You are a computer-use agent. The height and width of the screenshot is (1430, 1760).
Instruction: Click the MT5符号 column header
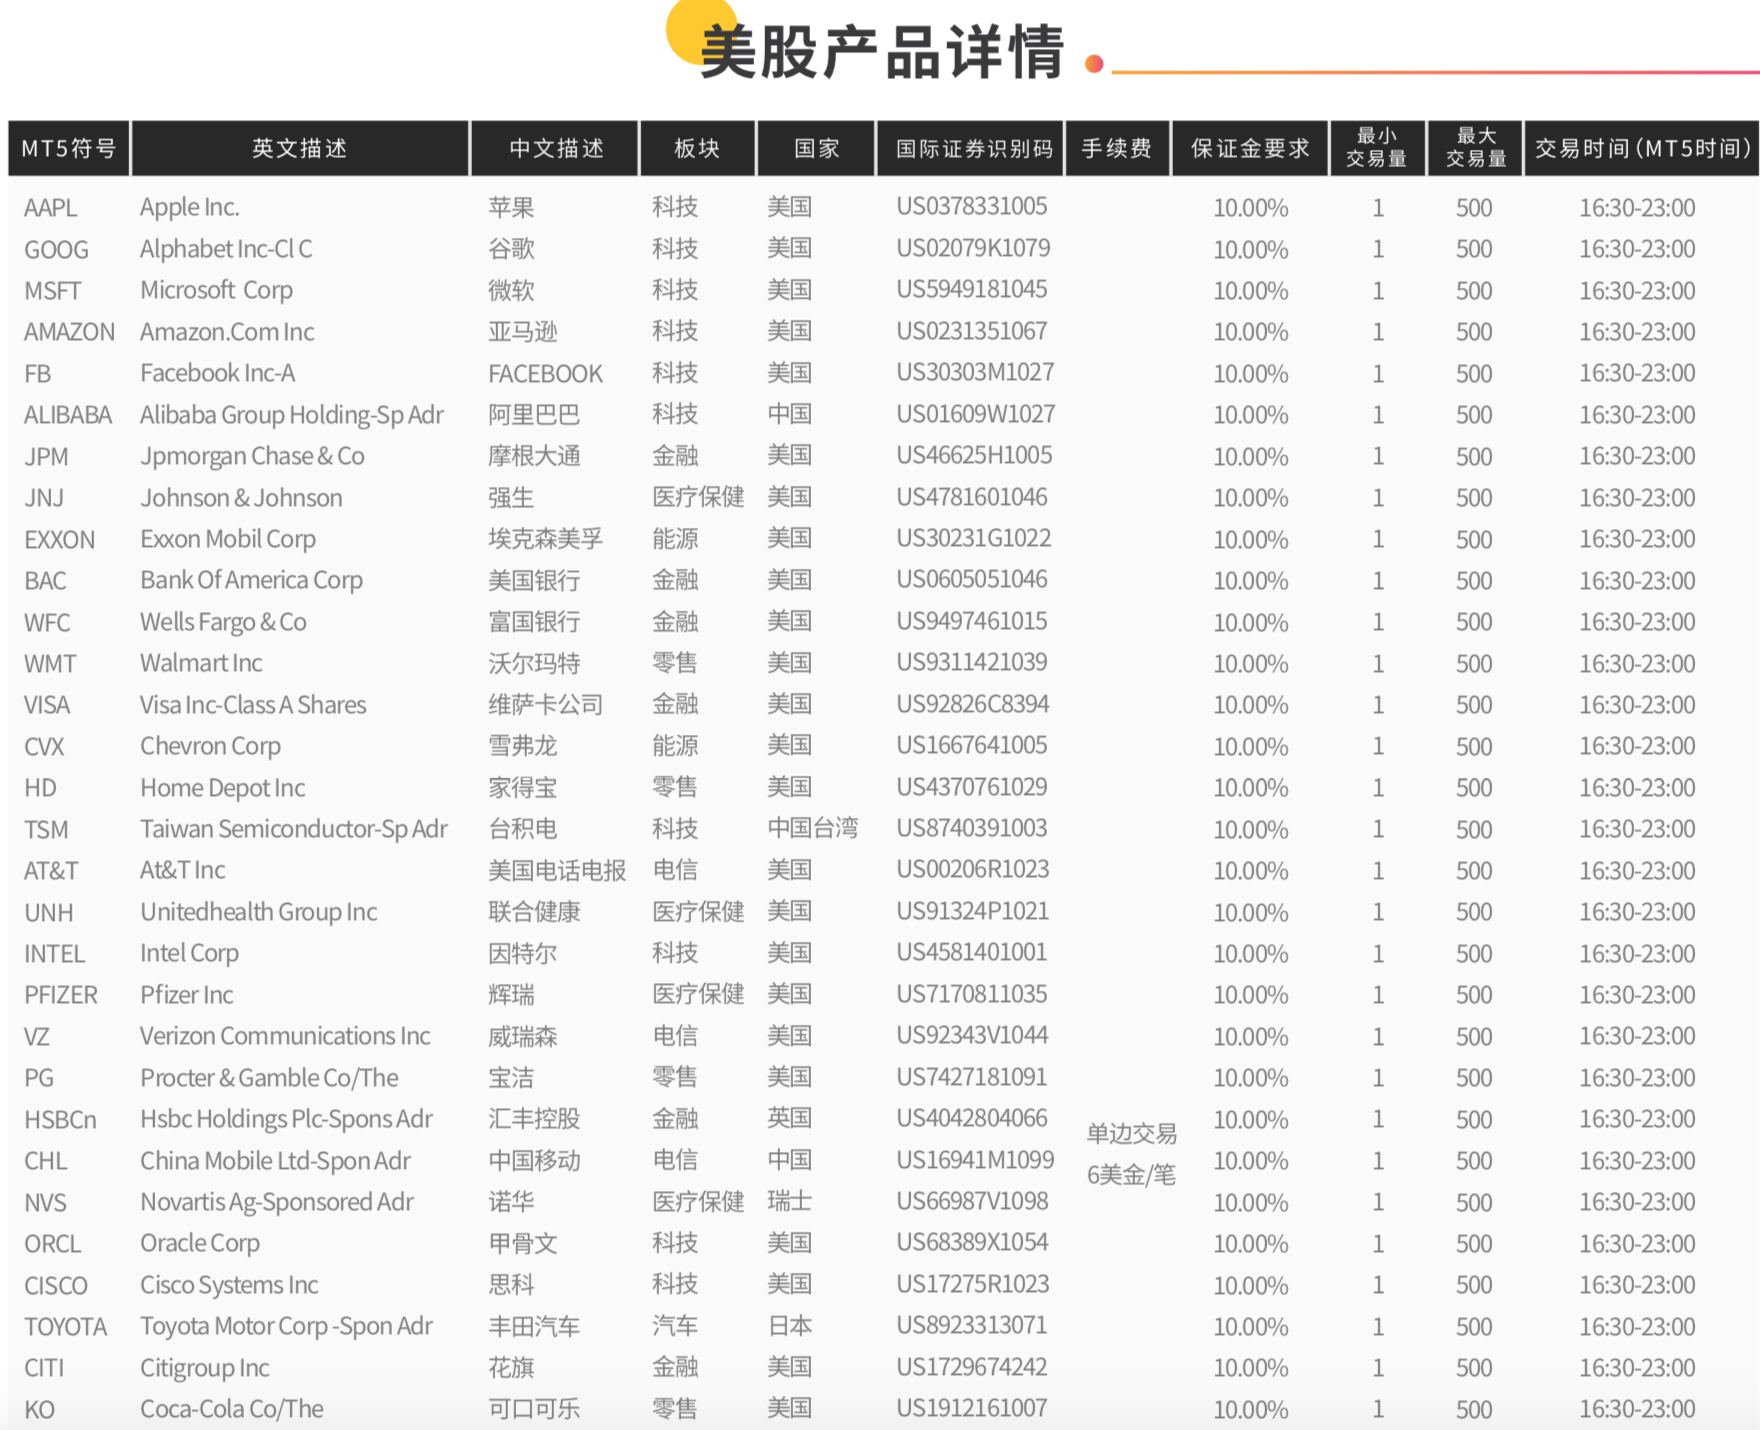[x=69, y=149]
